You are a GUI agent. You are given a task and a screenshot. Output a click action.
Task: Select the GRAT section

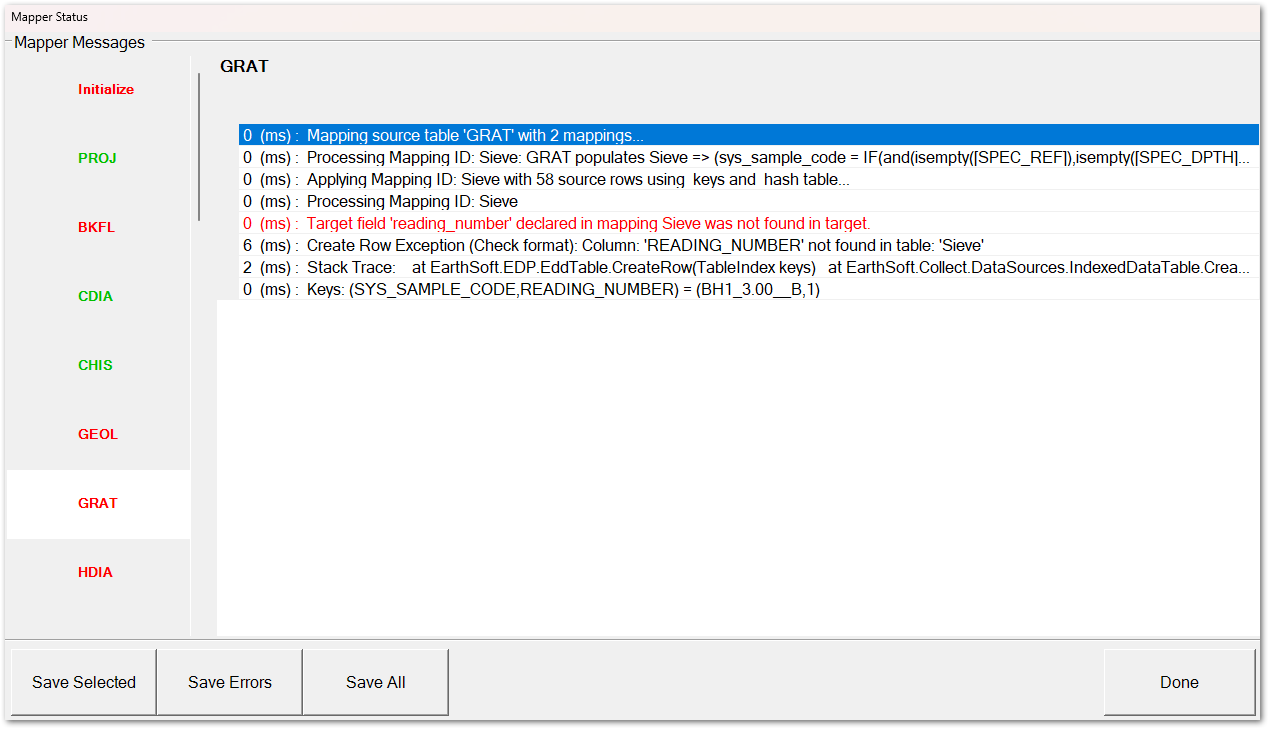(97, 503)
